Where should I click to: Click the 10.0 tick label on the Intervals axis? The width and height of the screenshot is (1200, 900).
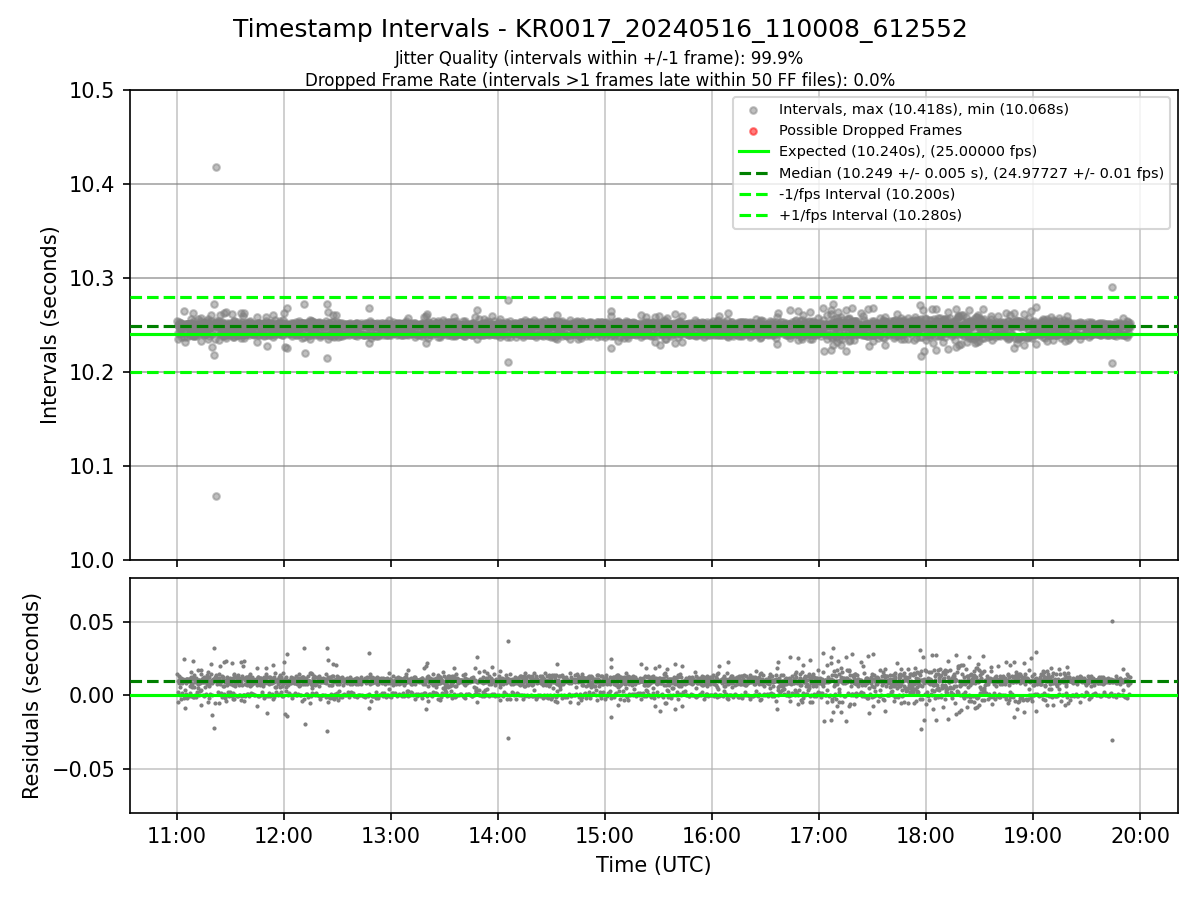click(x=91, y=560)
